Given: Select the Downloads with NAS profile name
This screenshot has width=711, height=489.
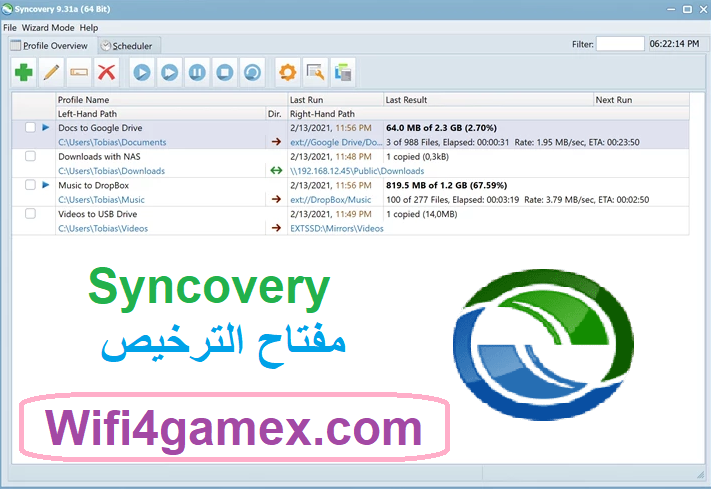Looking at the screenshot, I should pos(99,156).
